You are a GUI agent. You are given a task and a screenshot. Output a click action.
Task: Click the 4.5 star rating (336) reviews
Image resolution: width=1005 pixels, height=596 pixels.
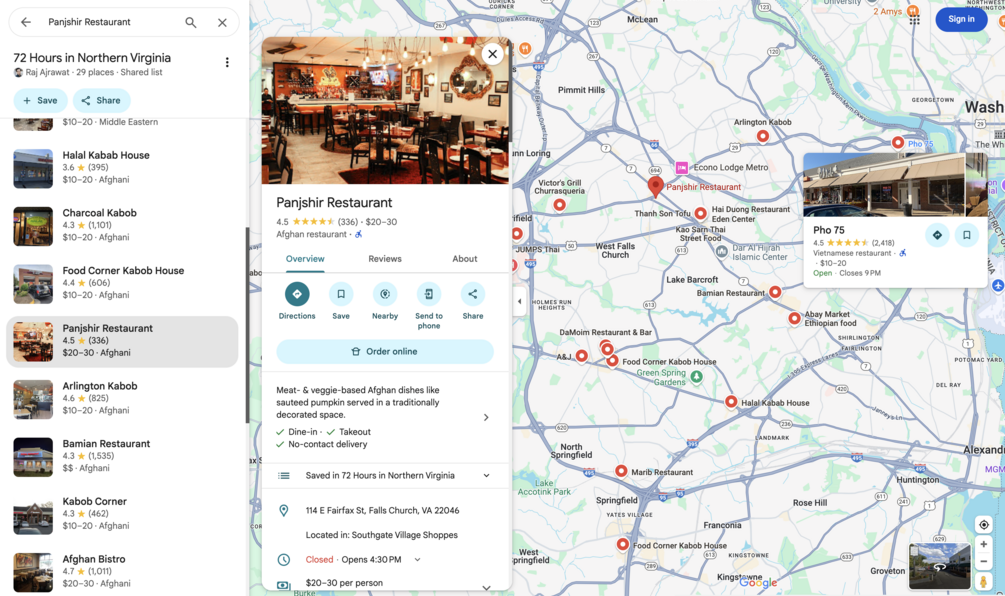tap(317, 222)
